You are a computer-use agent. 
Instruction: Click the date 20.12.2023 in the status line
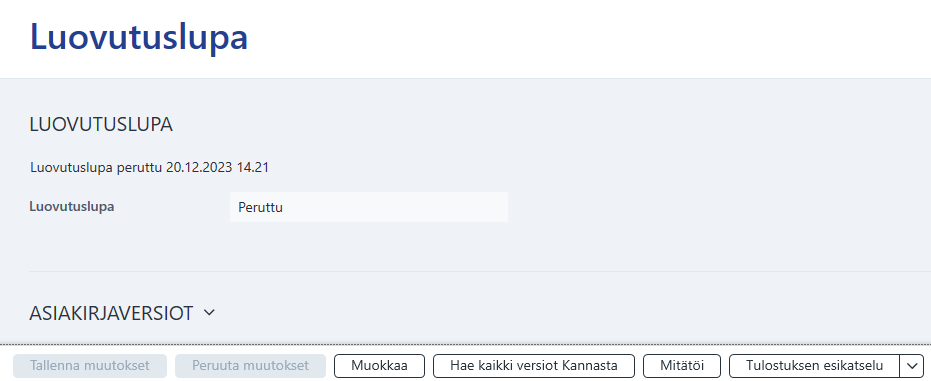click(200, 168)
